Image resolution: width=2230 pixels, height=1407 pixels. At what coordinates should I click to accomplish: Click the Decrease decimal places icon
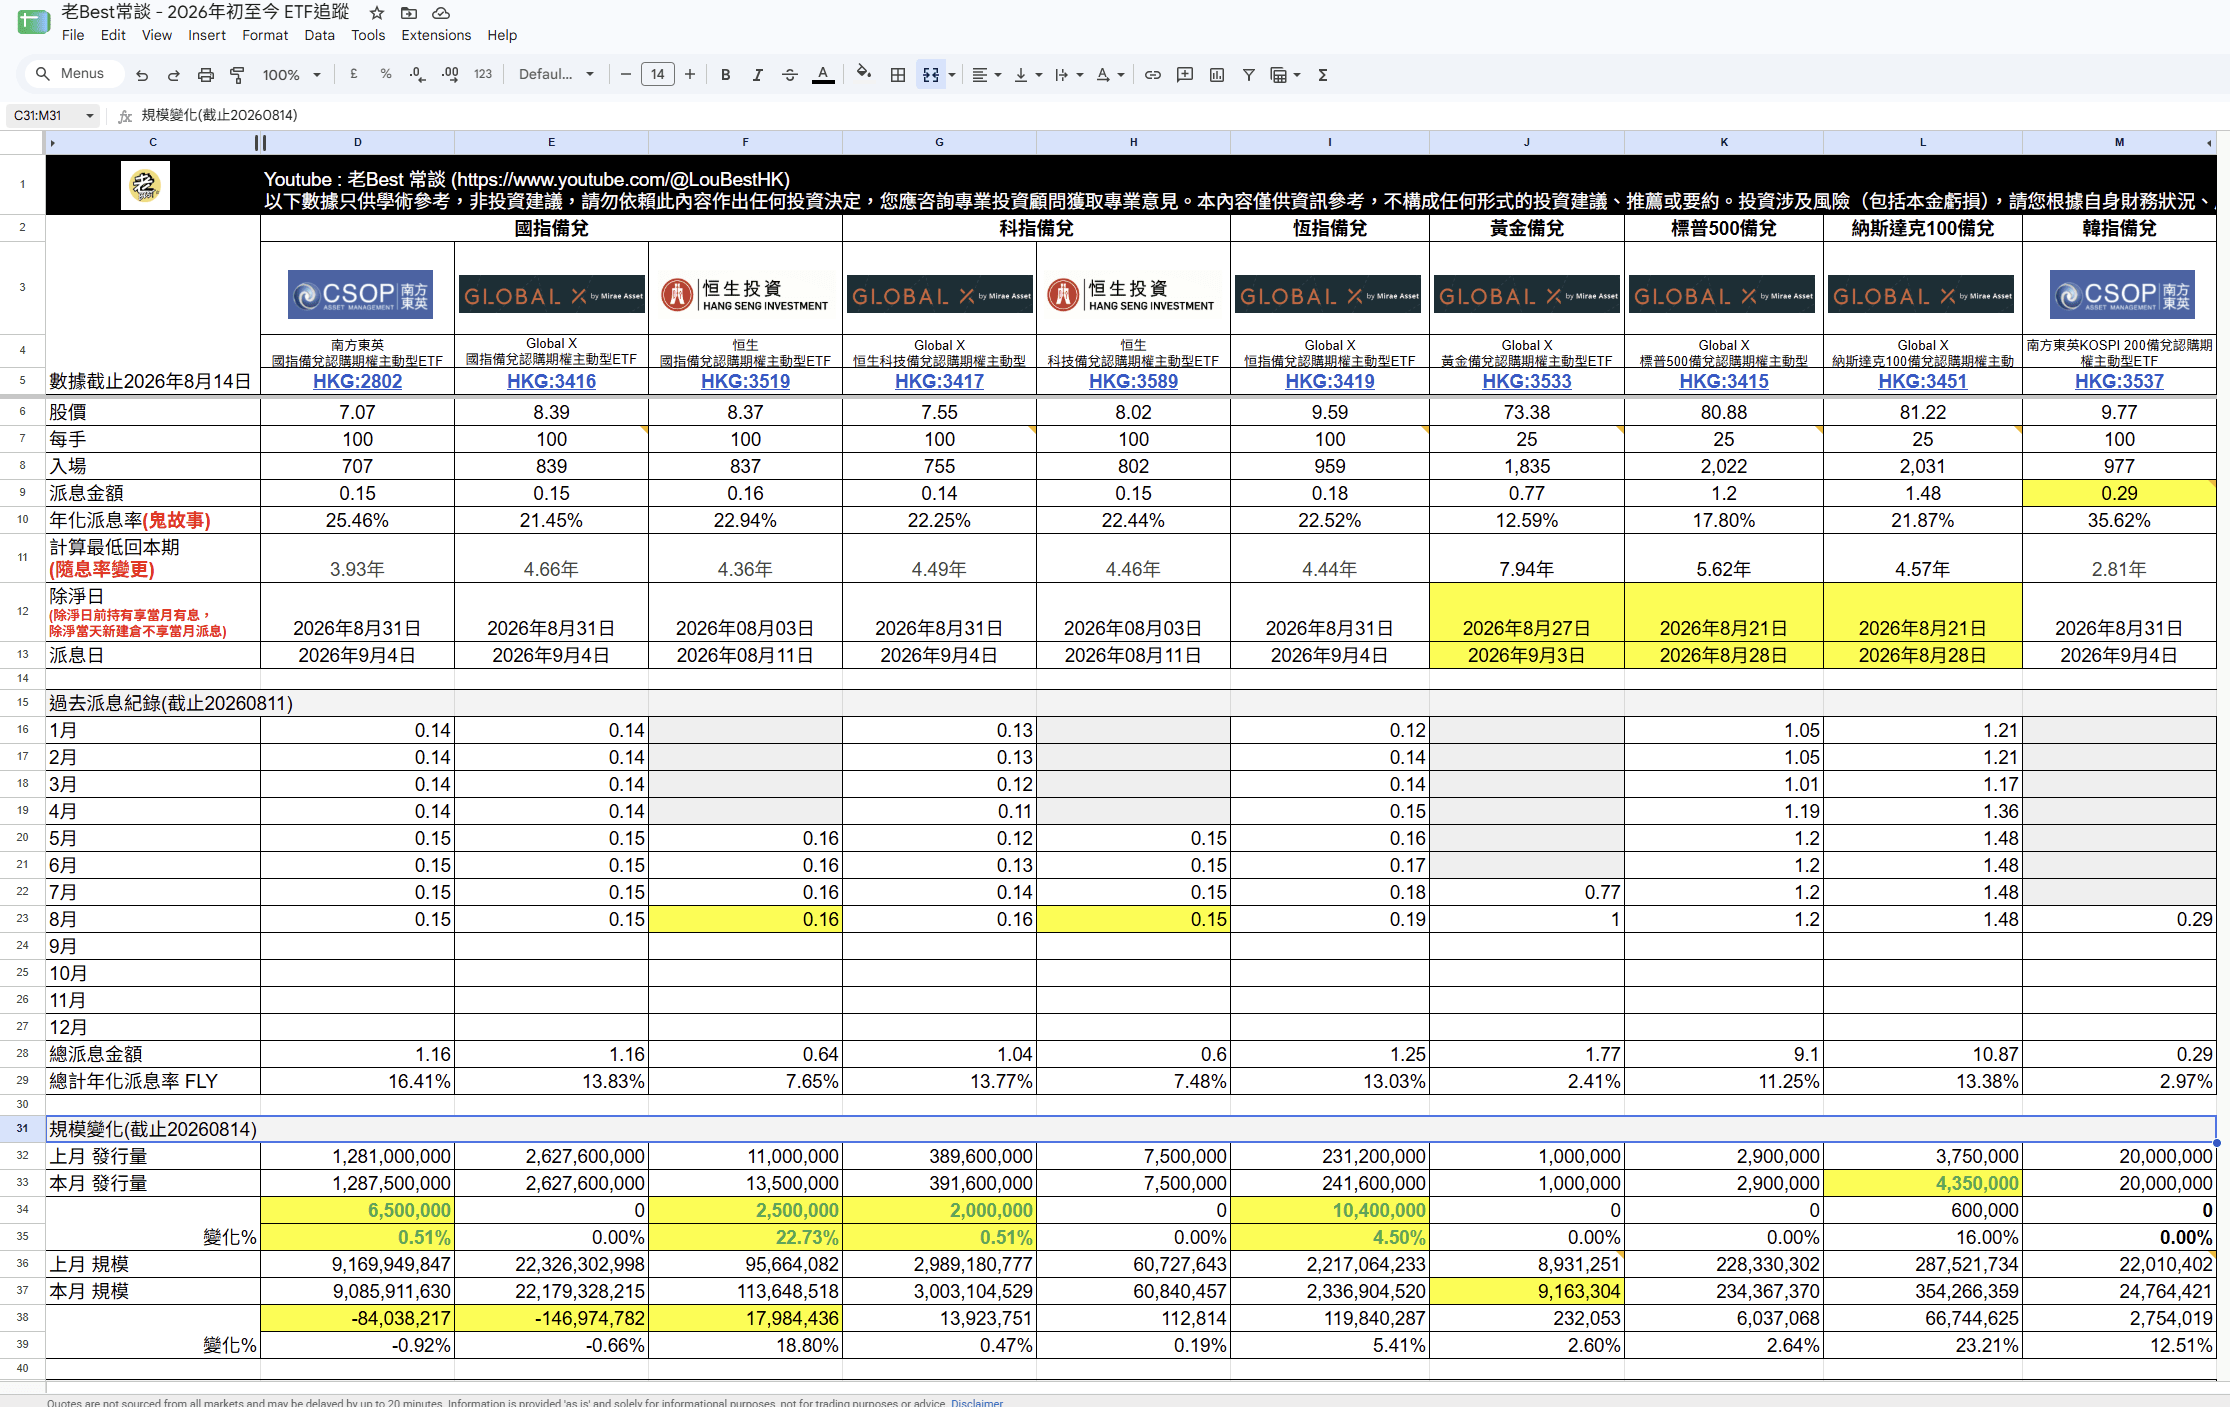[418, 74]
